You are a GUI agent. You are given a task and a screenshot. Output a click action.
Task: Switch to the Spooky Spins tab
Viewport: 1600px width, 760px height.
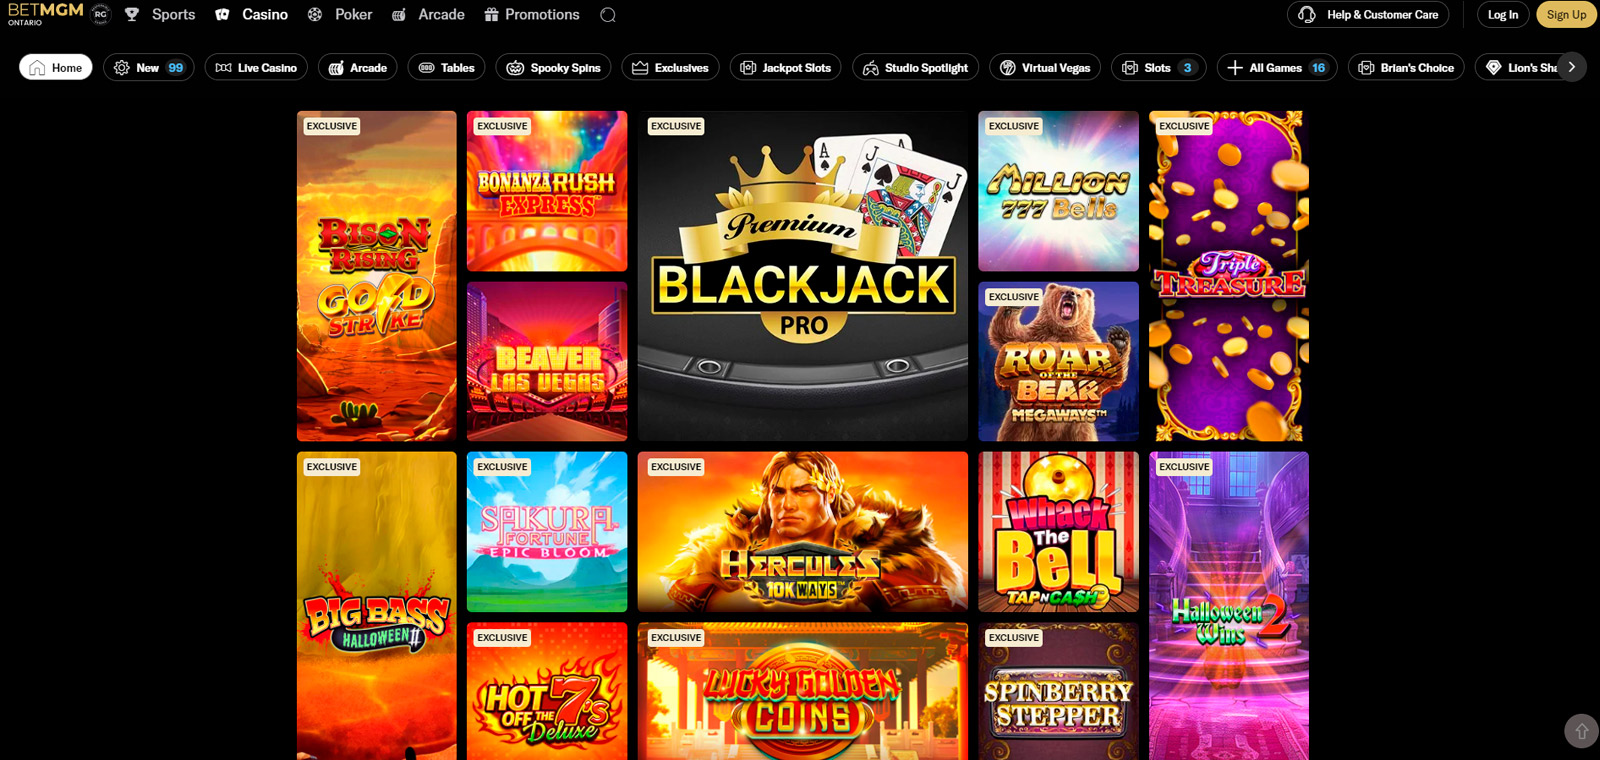click(553, 67)
